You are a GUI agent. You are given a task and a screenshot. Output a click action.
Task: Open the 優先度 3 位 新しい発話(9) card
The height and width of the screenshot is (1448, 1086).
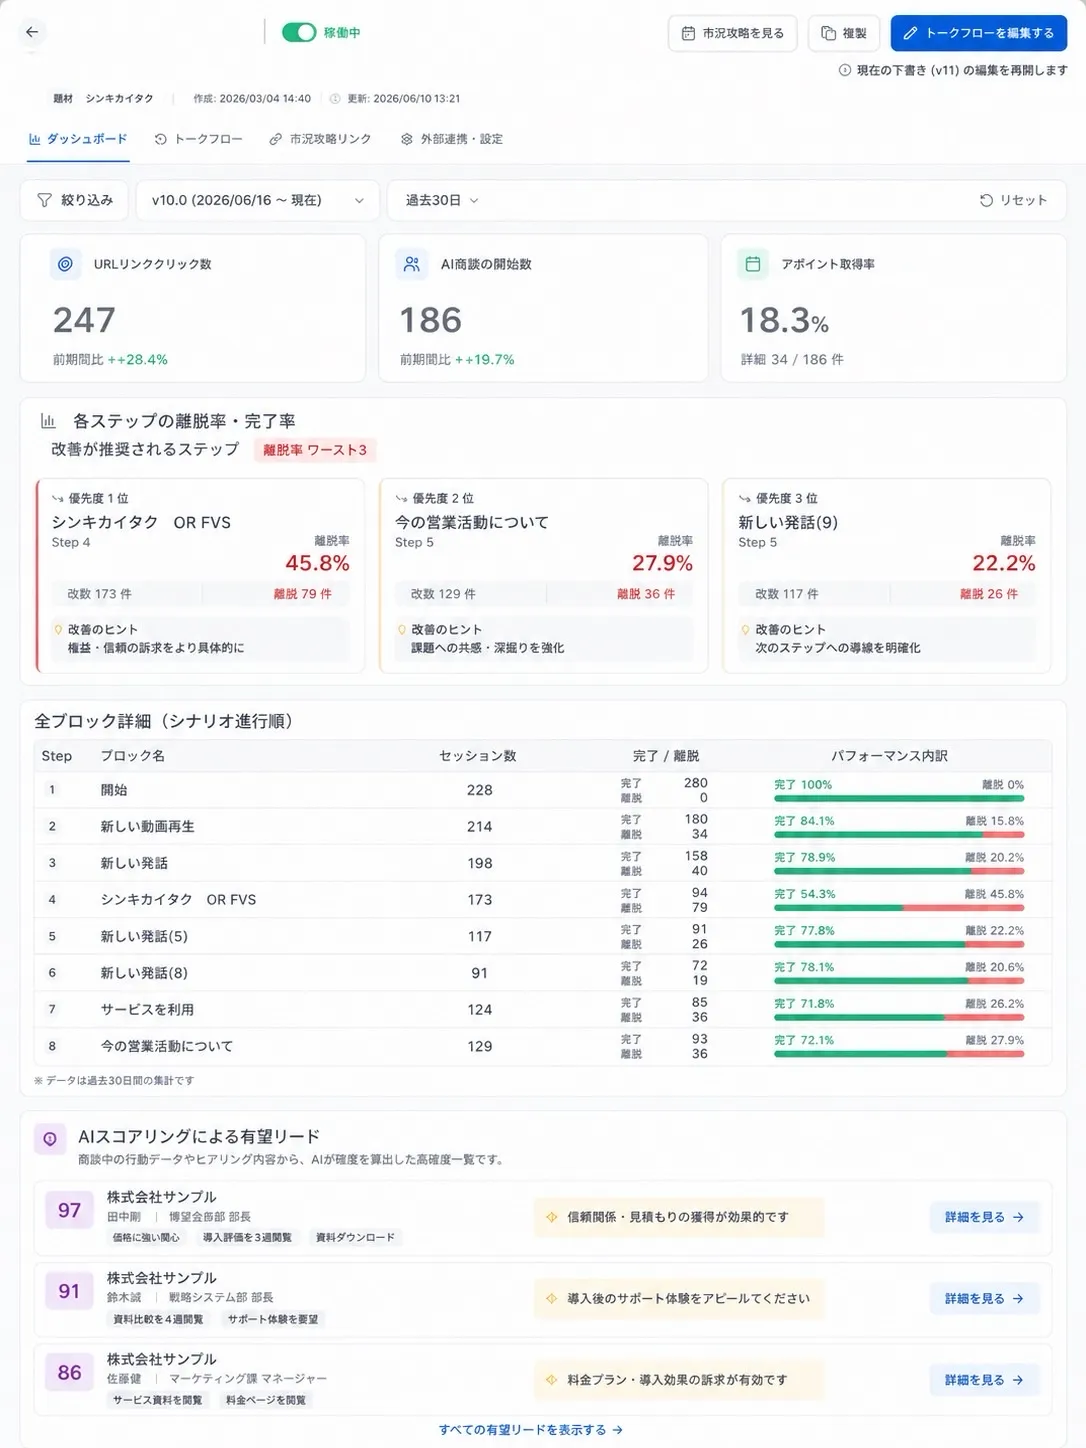[x=887, y=575]
